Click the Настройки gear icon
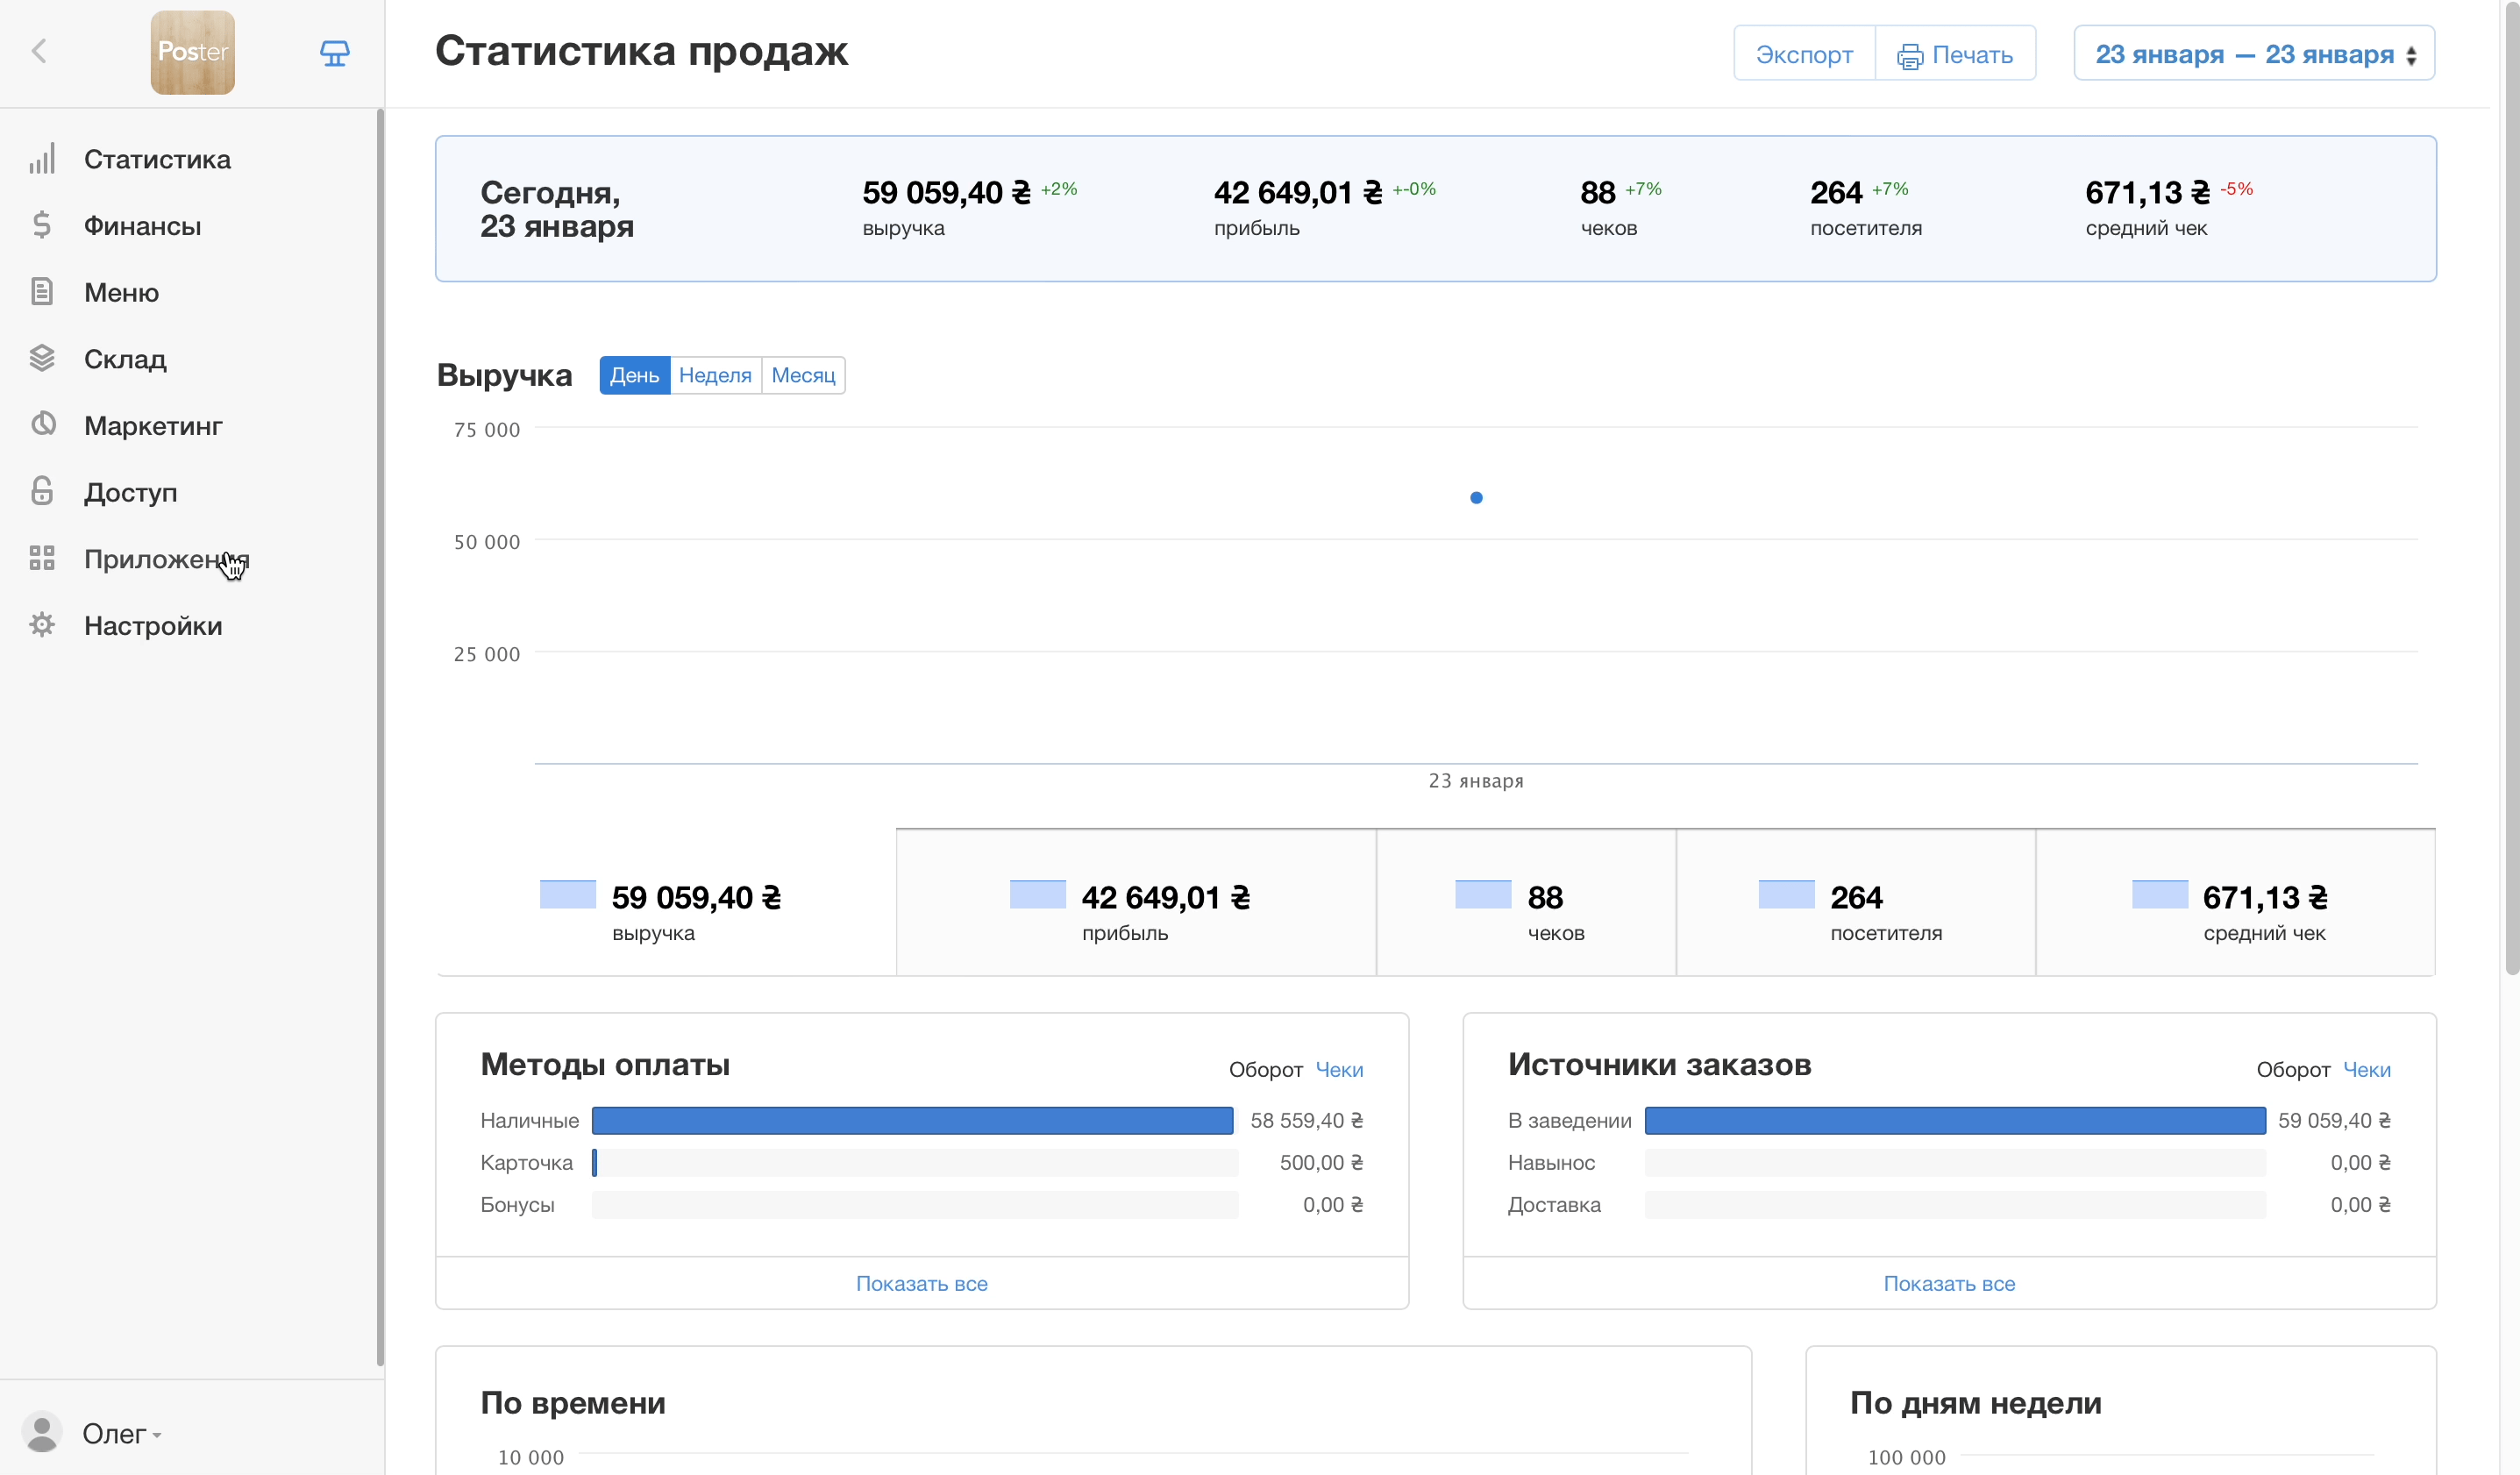The height and width of the screenshot is (1475, 2520). 42,625
